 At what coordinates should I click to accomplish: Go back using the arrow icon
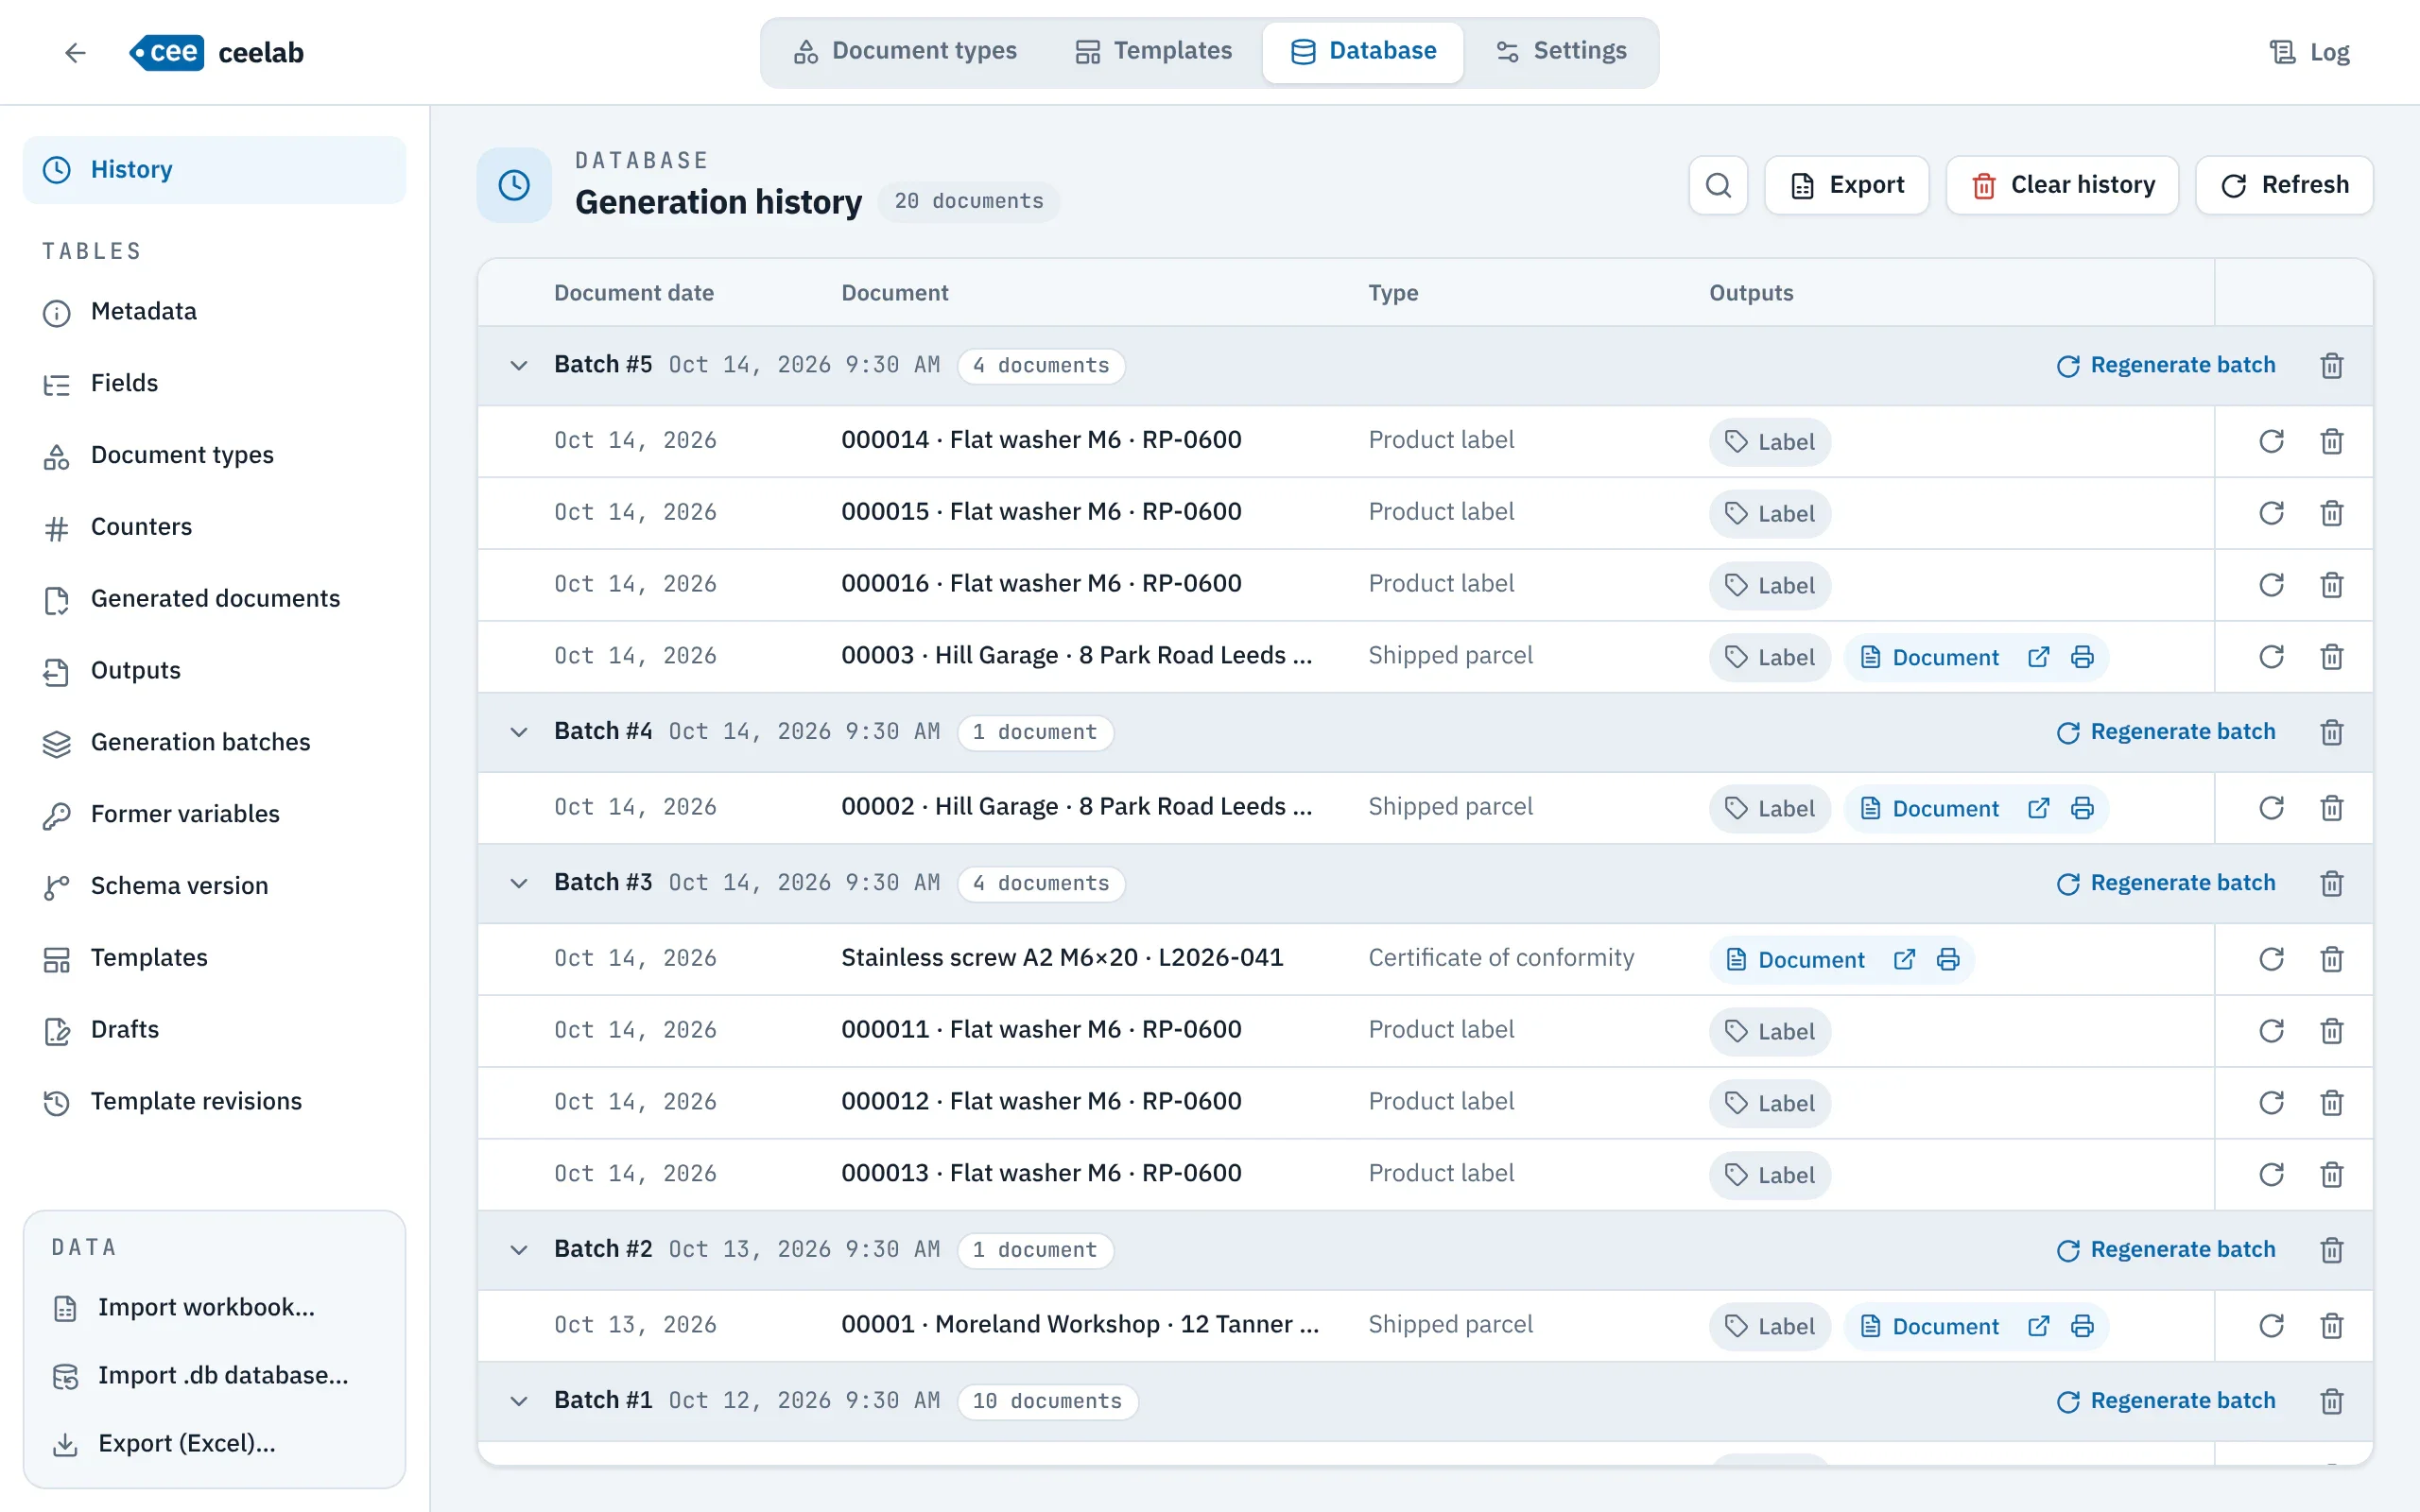pyautogui.click(x=75, y=52)
